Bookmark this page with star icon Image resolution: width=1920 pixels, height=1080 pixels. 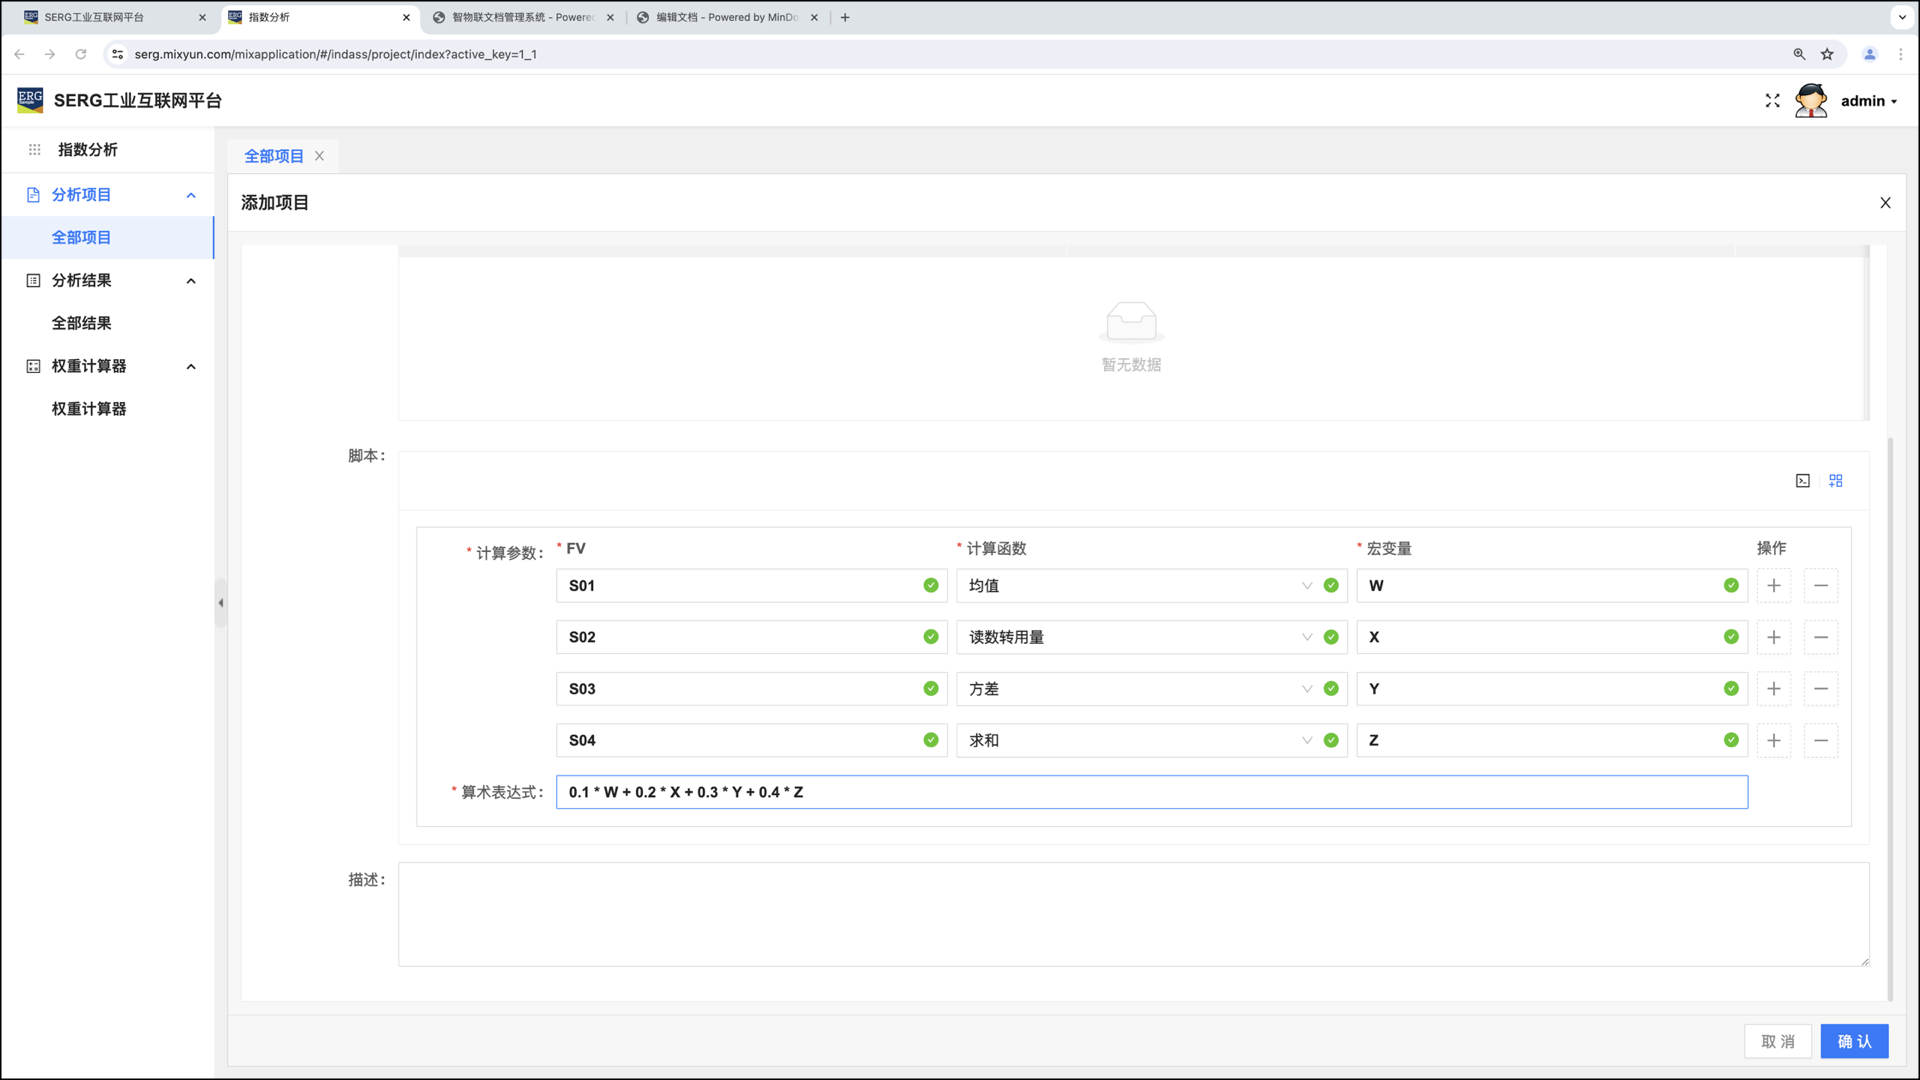tap(1827, 54)
